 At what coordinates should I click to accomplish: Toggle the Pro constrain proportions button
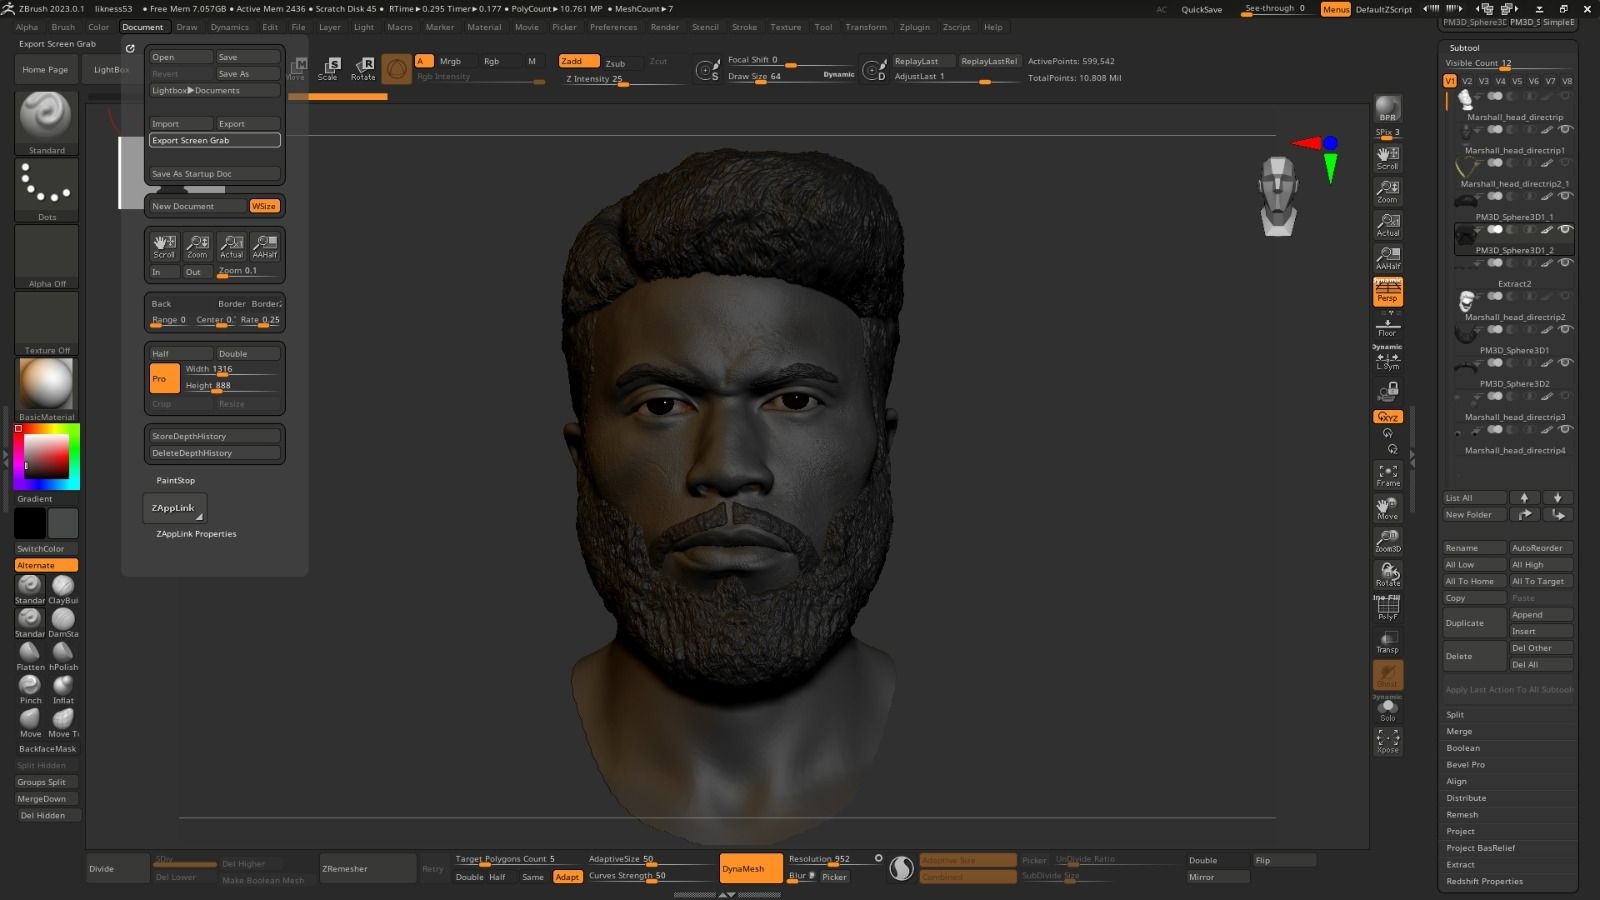pyautogui.click(x=164, y=378)
